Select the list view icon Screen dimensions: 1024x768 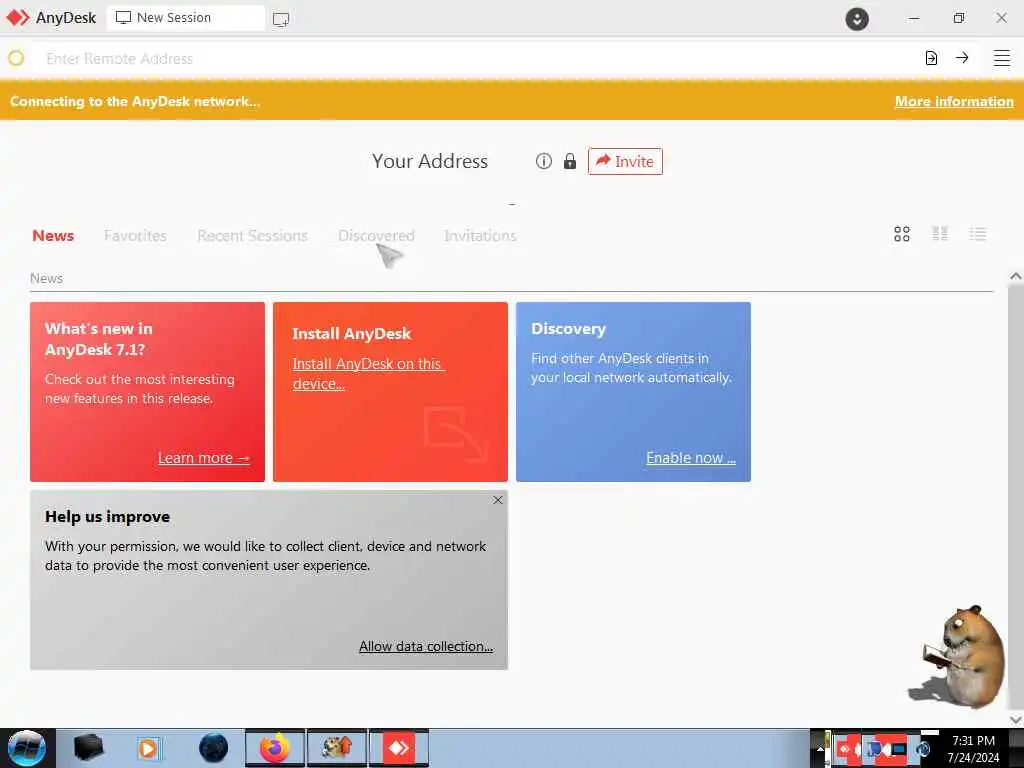tap(978, 234)
